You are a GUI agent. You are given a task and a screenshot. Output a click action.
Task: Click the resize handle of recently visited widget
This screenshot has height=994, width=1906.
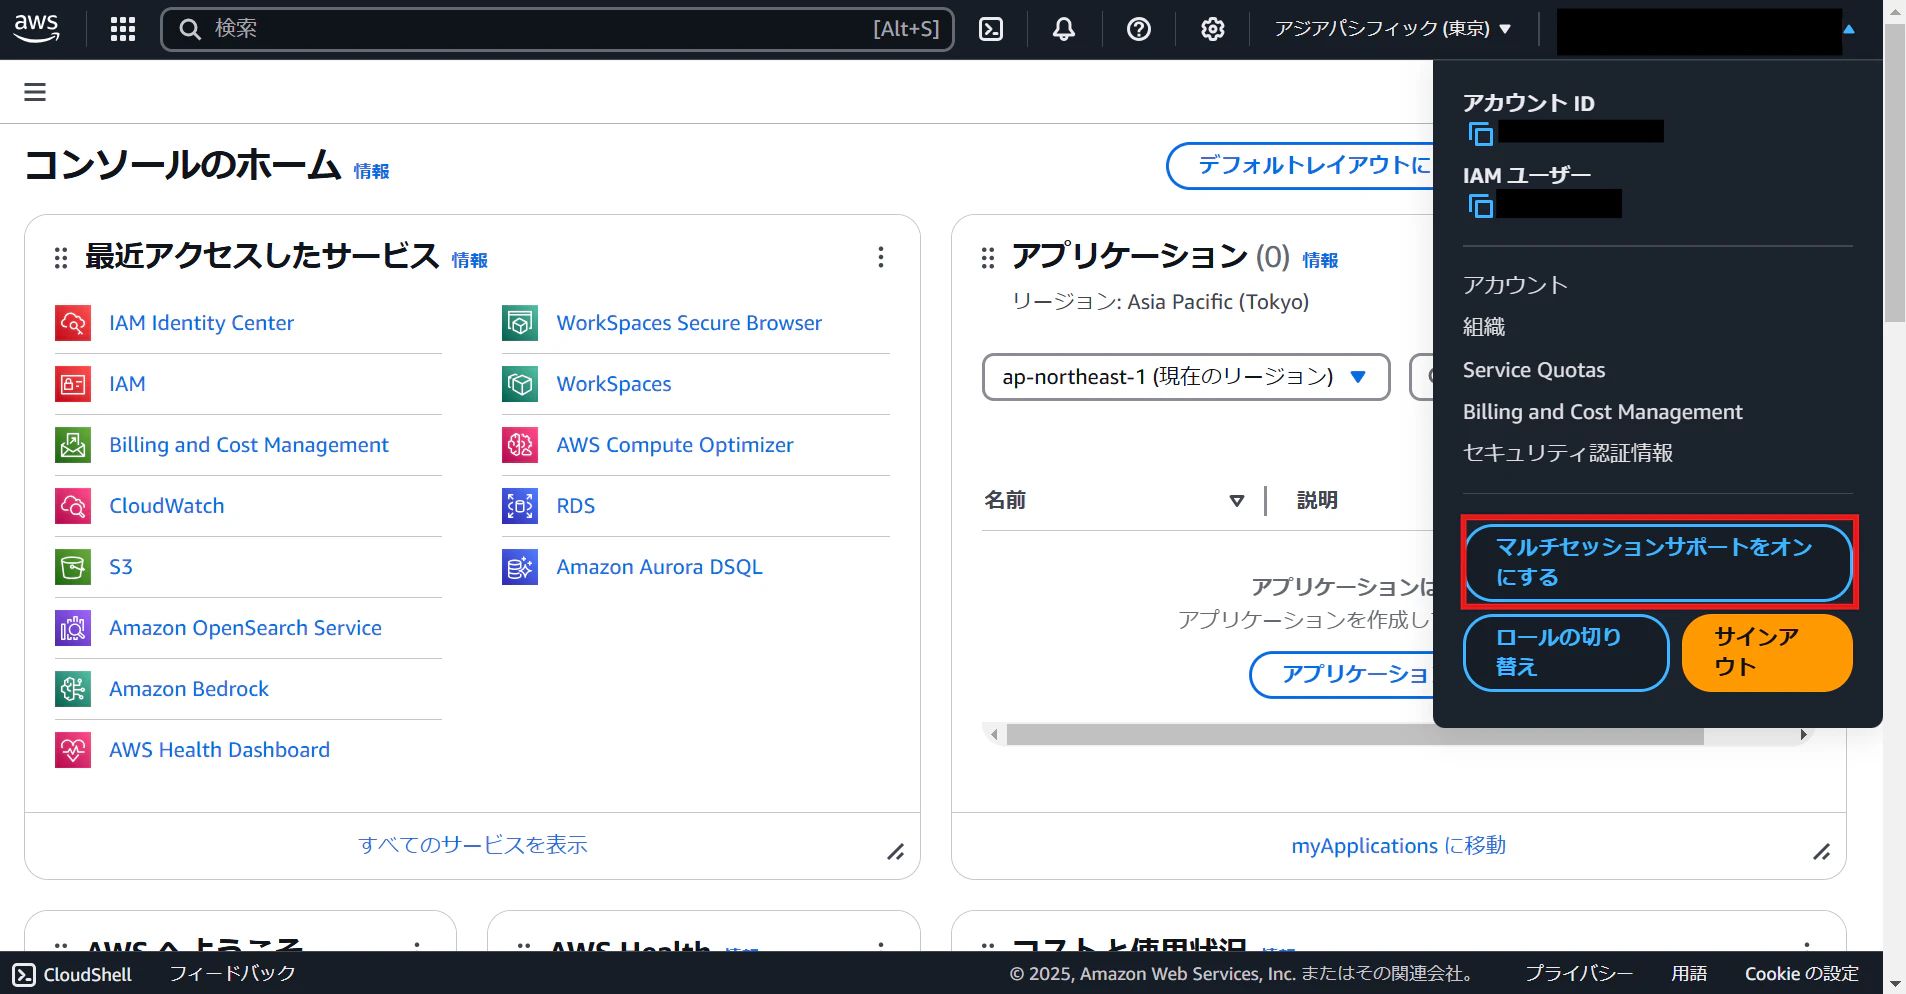point(896,852)
